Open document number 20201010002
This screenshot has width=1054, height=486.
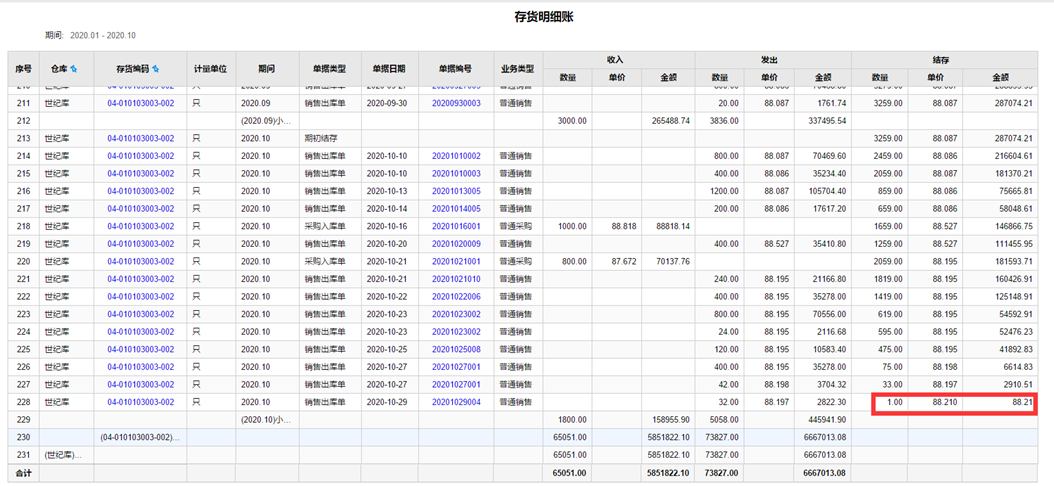456,156
